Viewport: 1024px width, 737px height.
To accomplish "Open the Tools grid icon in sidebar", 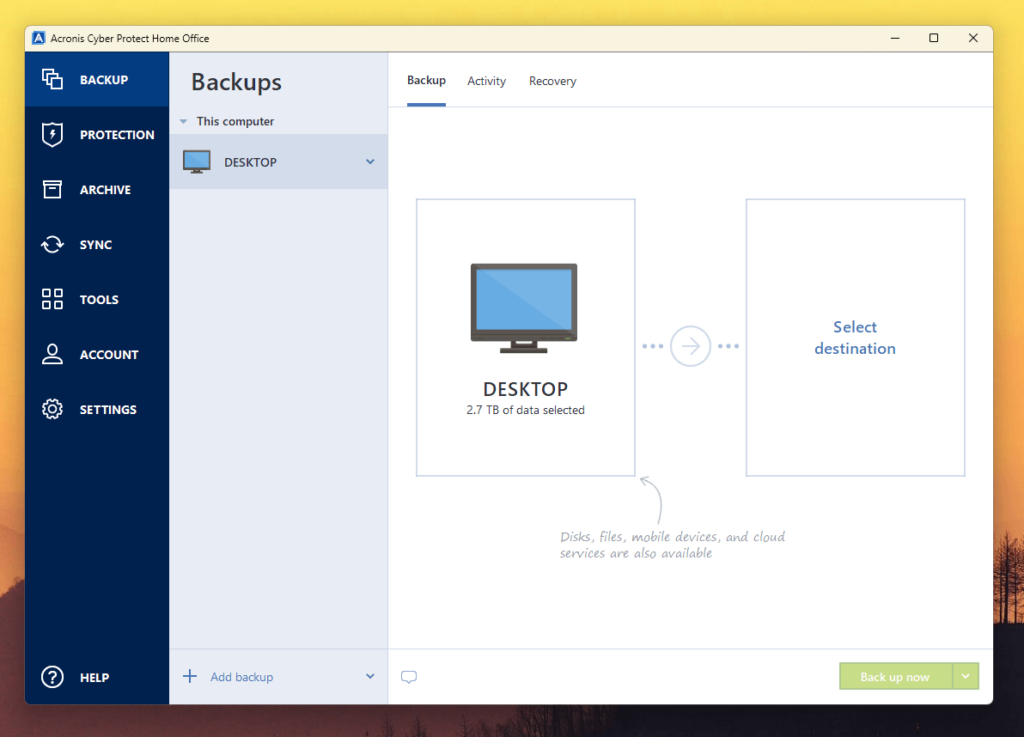I will (x=52, y=300).
